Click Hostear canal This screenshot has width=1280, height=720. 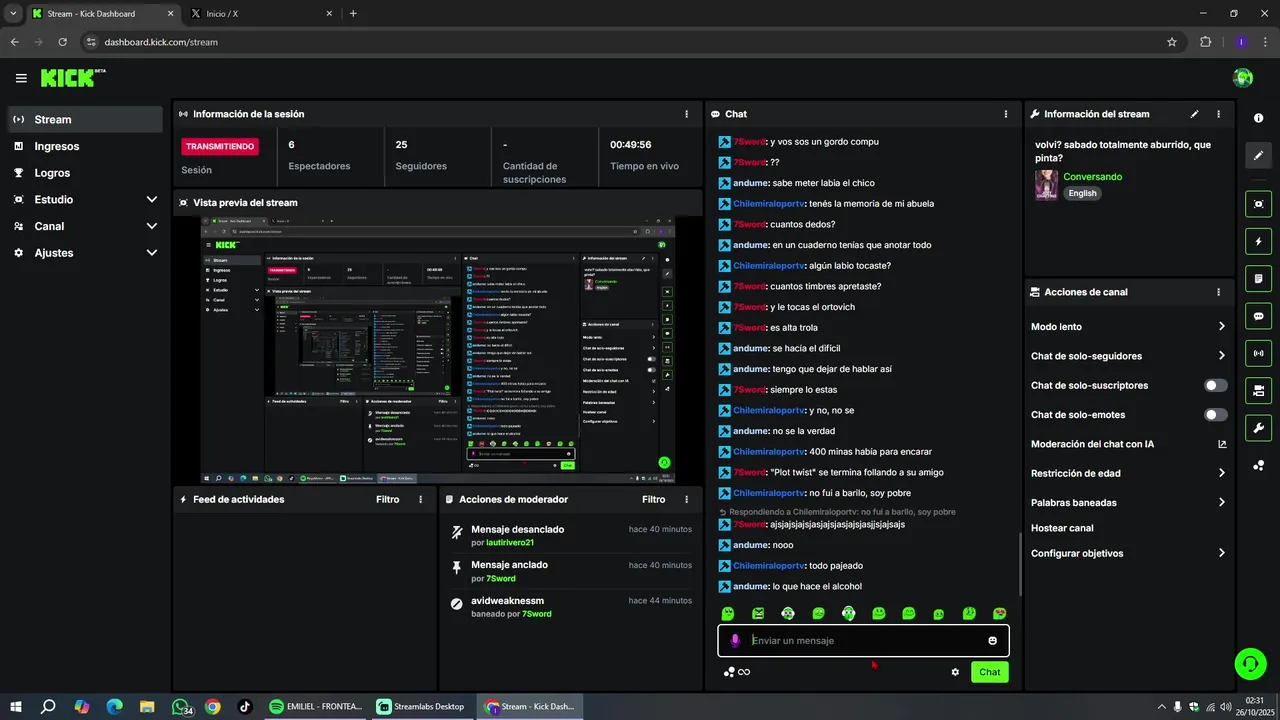pos(1062,528)
